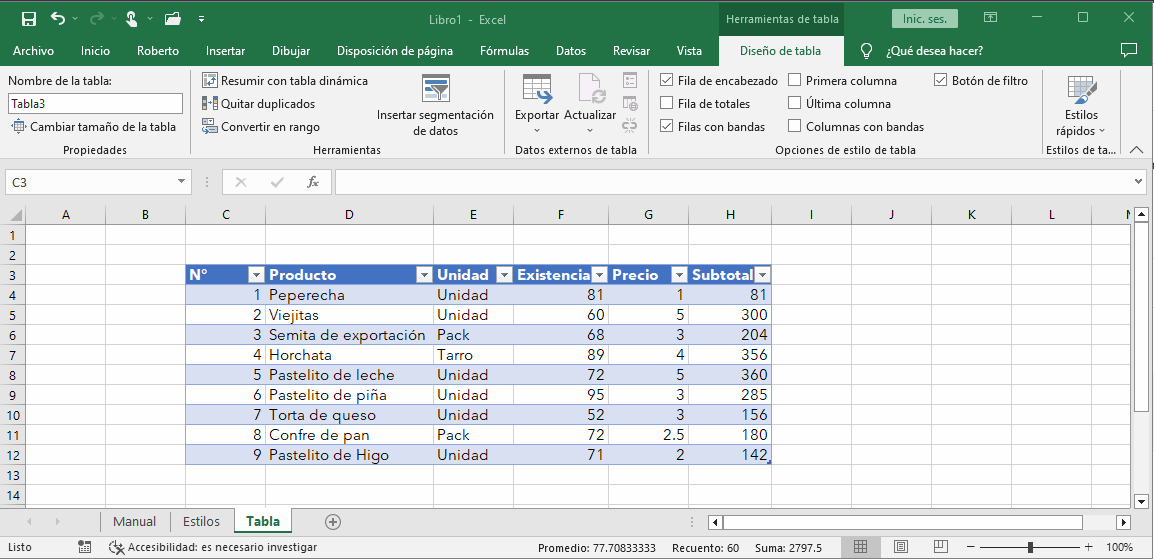1154x559 pixels.
Task: Click Insertar segmentación de datos
Action: tap(435, 106)
